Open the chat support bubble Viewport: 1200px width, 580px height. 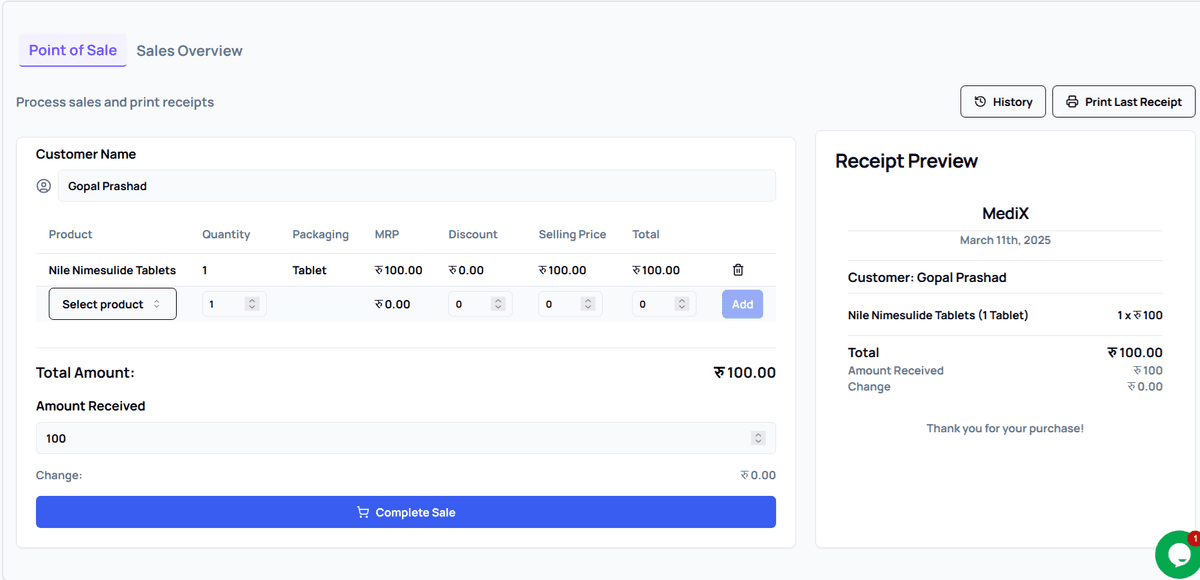[x=1178, y=554]
